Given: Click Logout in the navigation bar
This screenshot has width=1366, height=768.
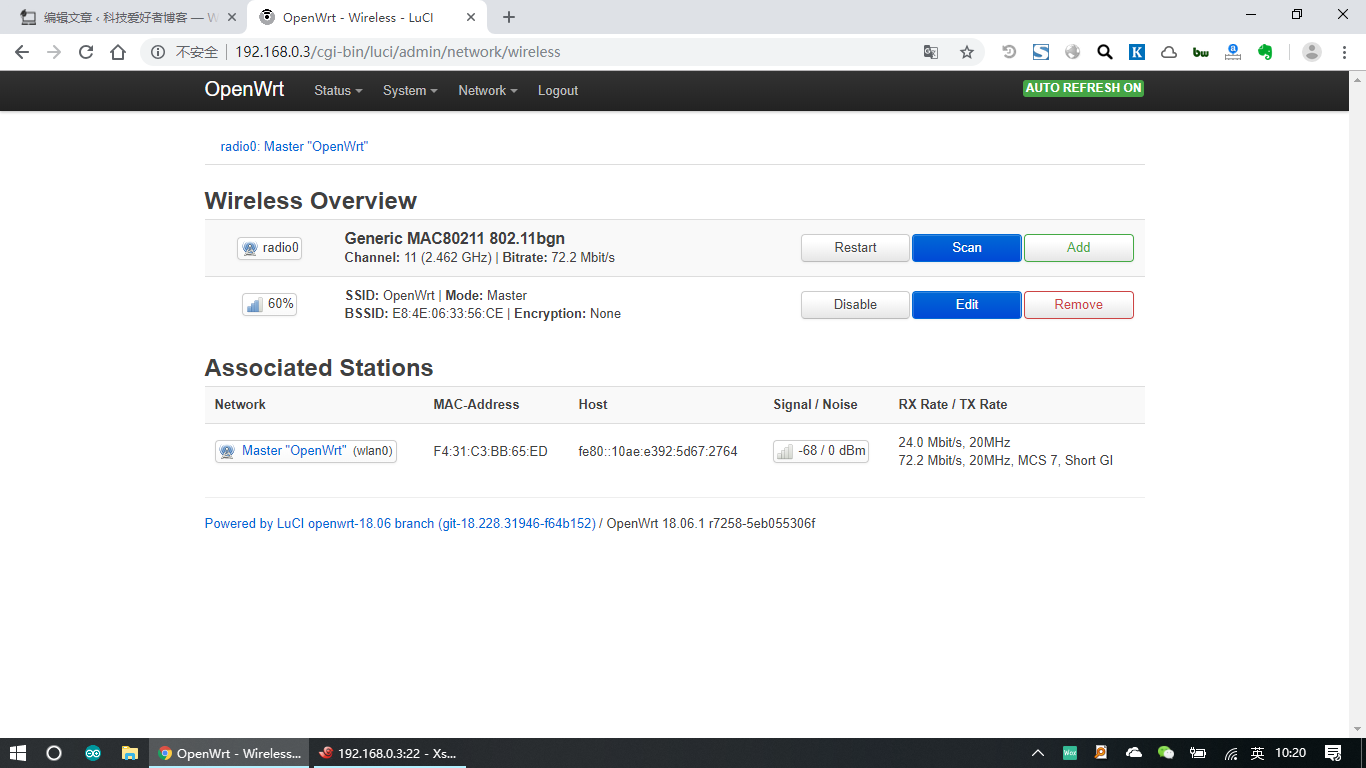Looking at the screenshot, I should (558, 91).
